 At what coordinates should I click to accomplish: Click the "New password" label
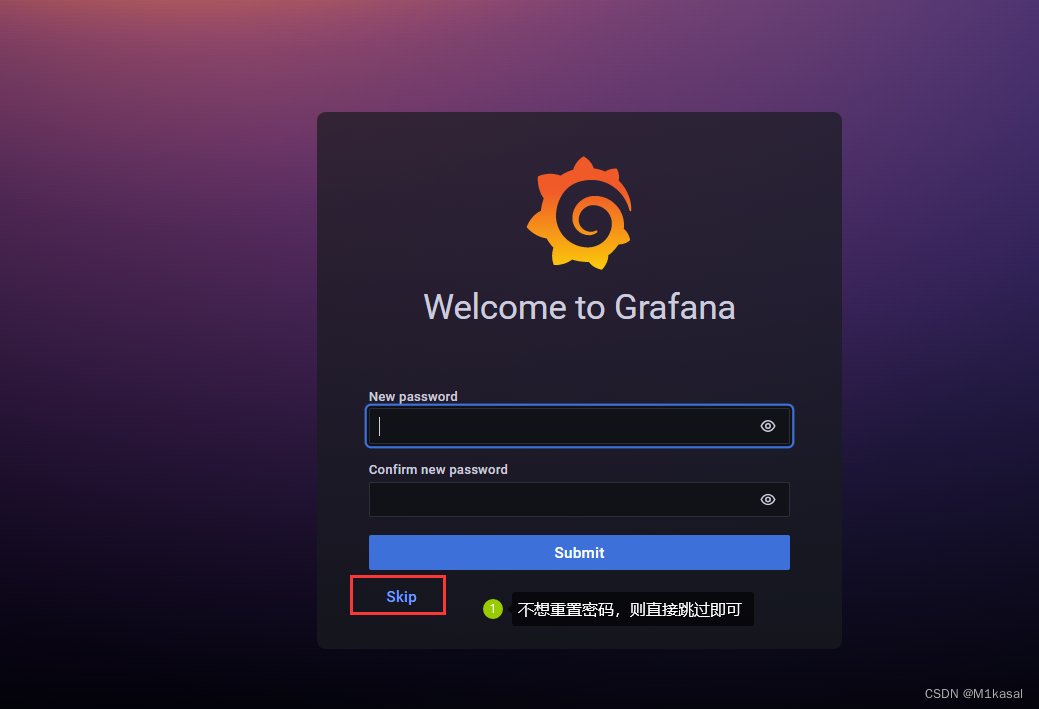[x=413, y=396]
